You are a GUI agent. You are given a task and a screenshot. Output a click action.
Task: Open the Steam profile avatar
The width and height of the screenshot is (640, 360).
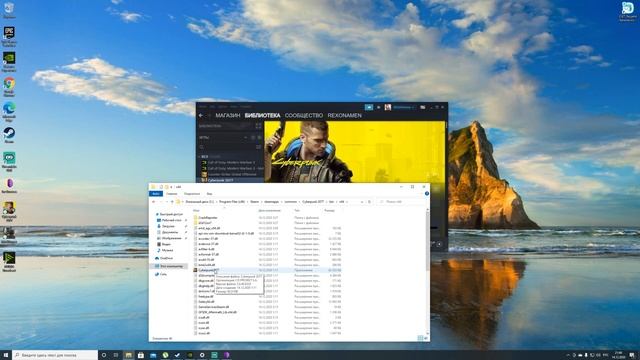[388, 107]
